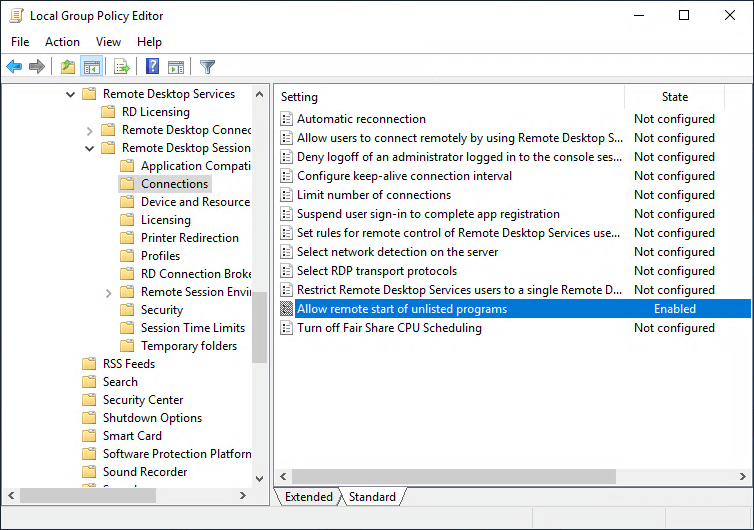
Task: Select the Security folder in tree
Action: [x=161, y=310]
